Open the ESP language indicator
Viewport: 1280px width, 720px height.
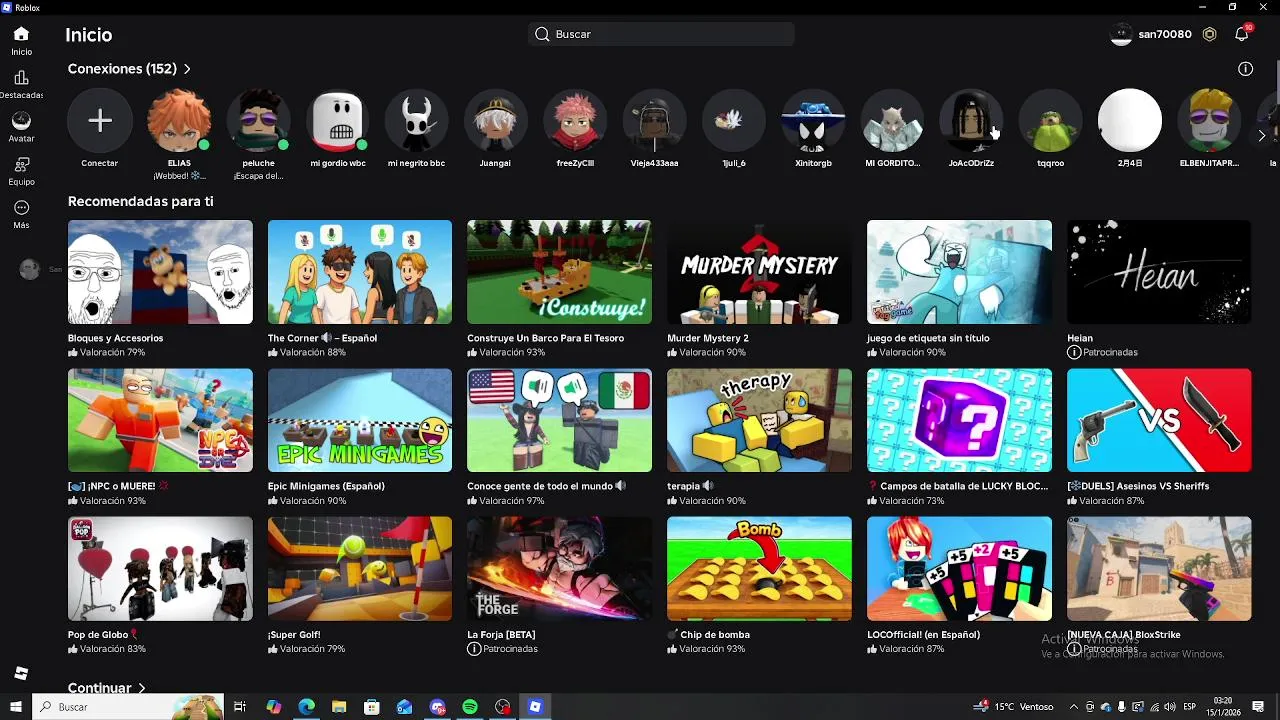1190,707
